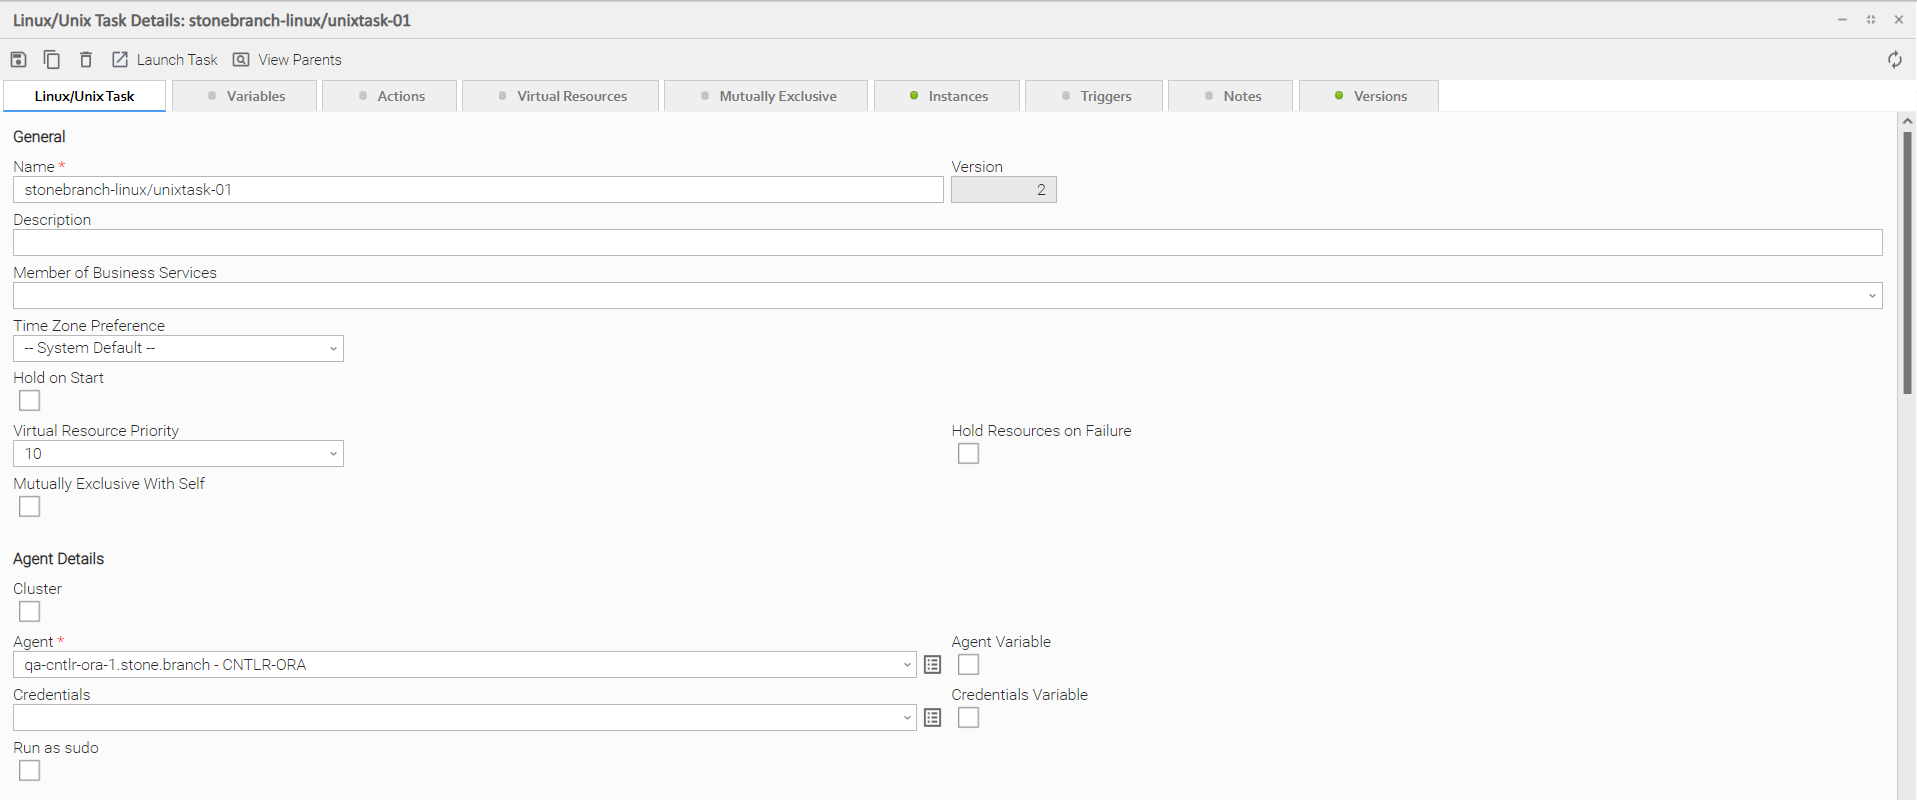1917x800 pixels.
Task: Click the Launch Task icon
Action: pos(120,60)
